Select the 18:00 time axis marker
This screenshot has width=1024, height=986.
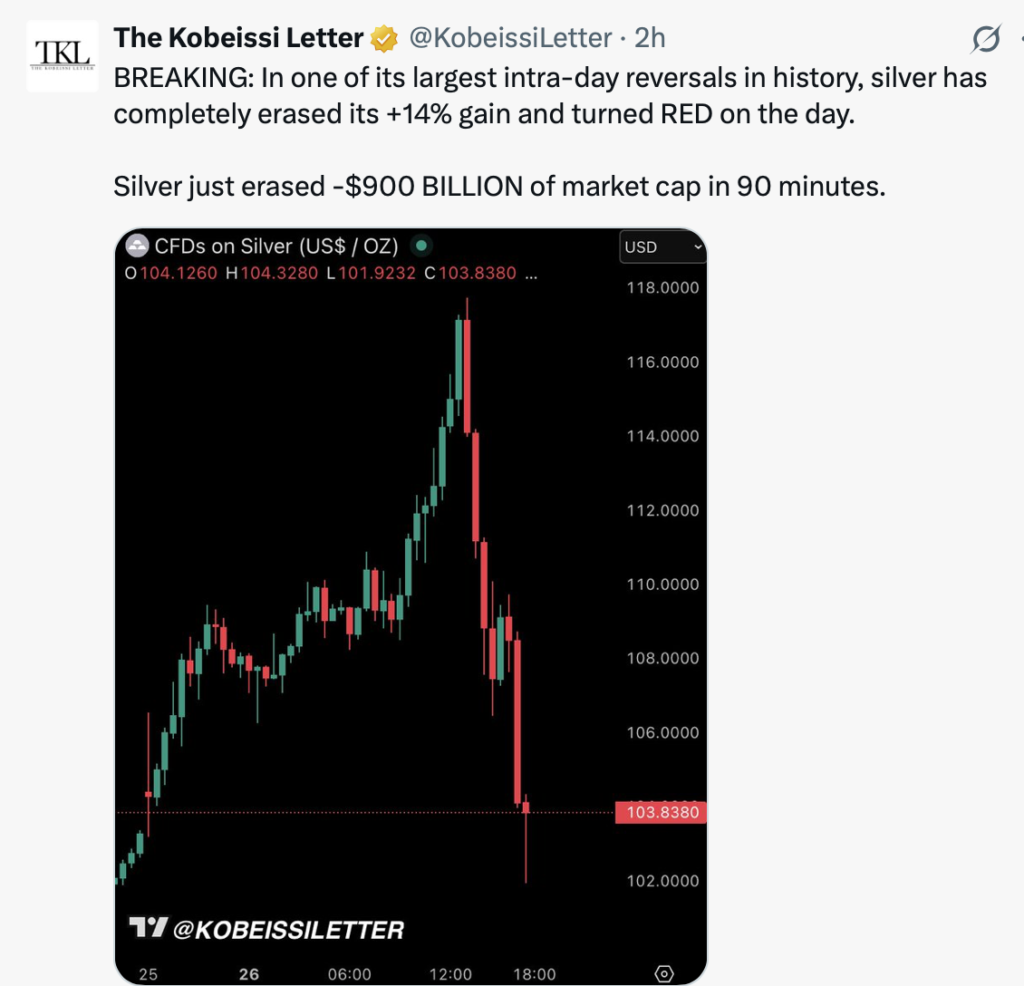coord(535,973)
